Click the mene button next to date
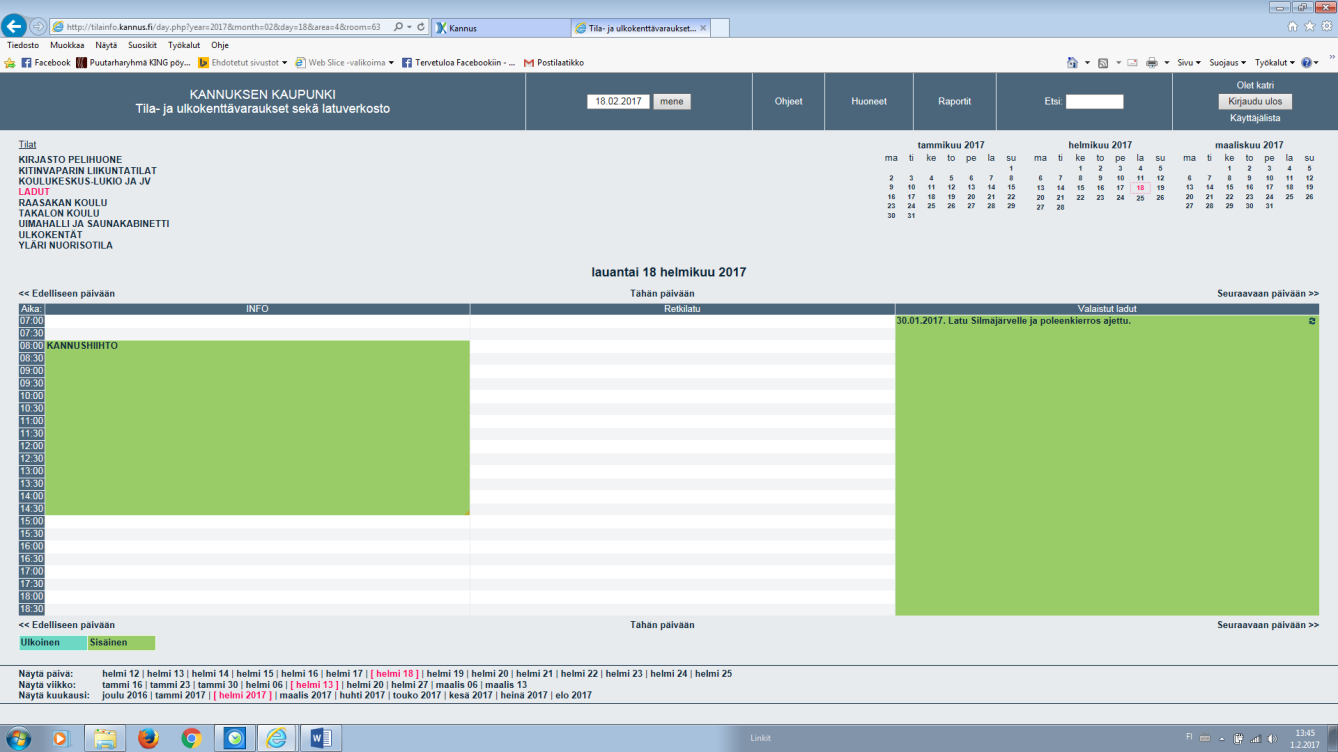 (671, 101)
